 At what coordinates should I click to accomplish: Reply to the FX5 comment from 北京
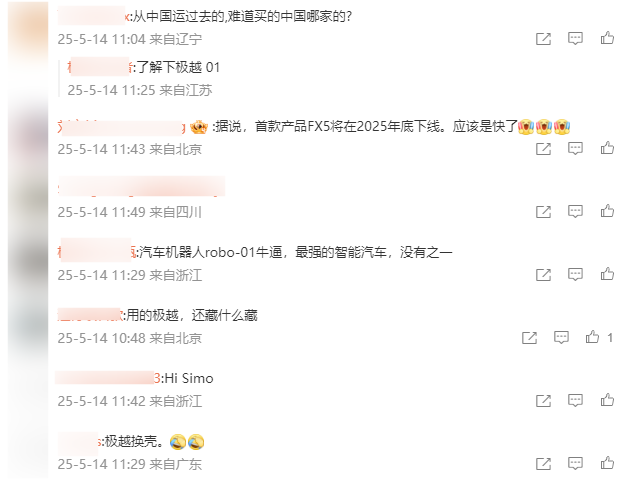coord(575,148)
